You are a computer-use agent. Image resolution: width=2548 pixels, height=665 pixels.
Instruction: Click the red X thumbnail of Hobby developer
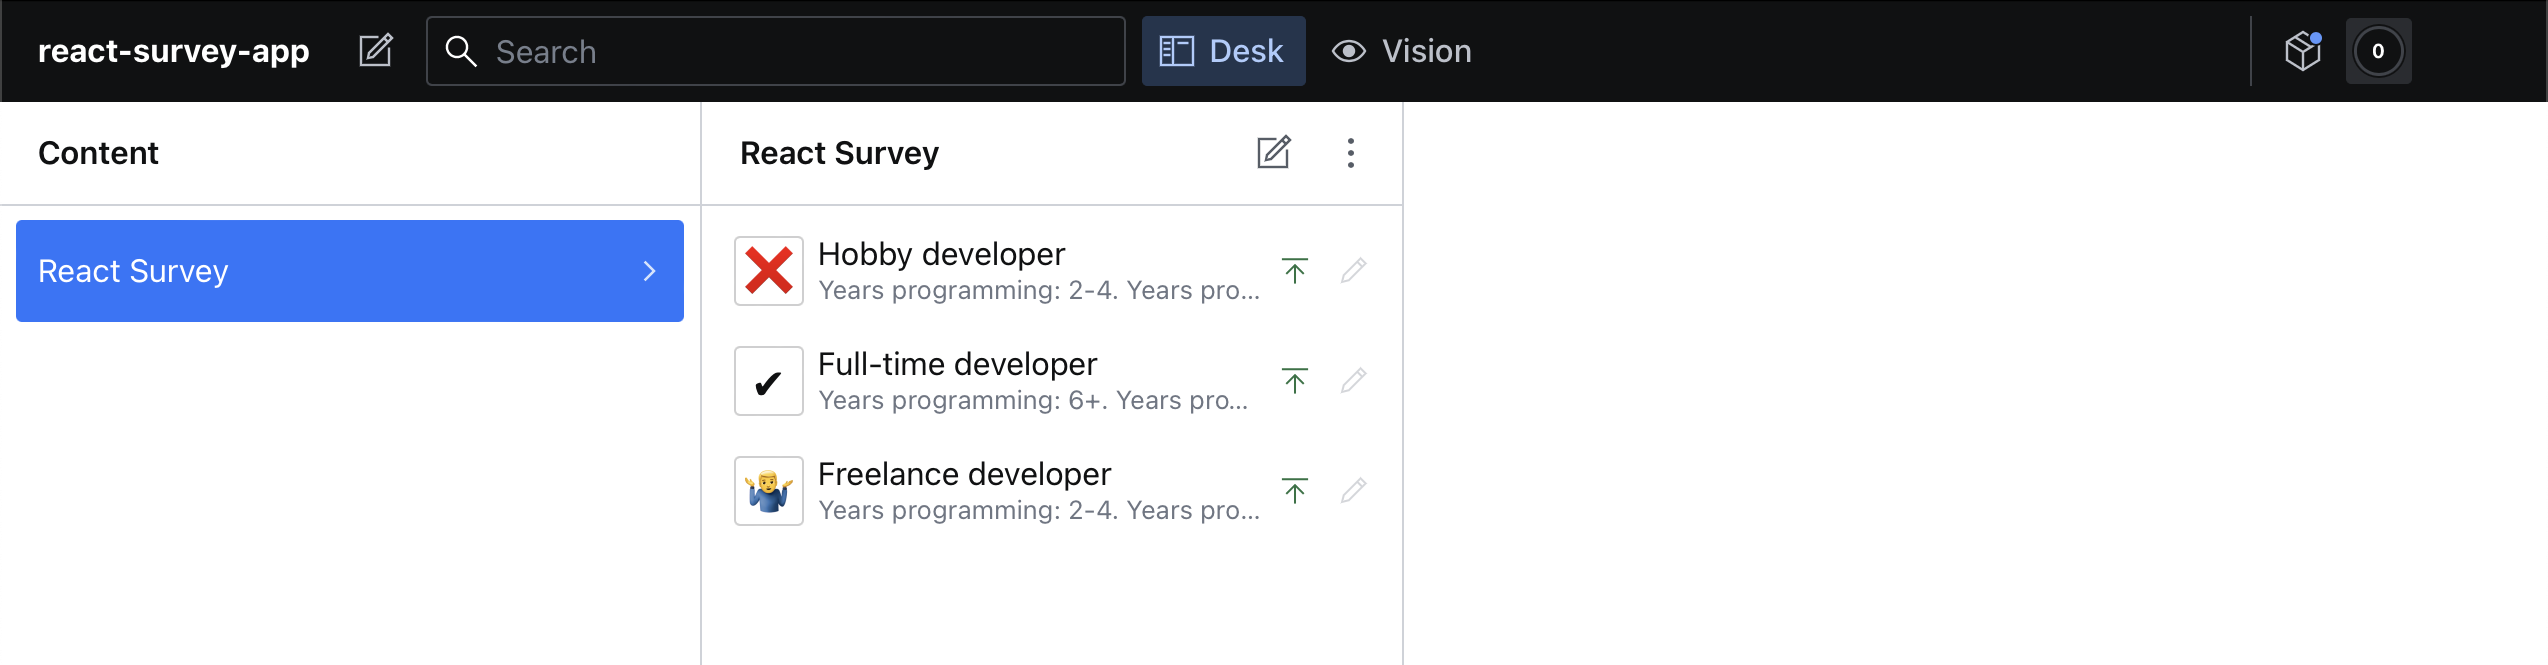[769, 271]
